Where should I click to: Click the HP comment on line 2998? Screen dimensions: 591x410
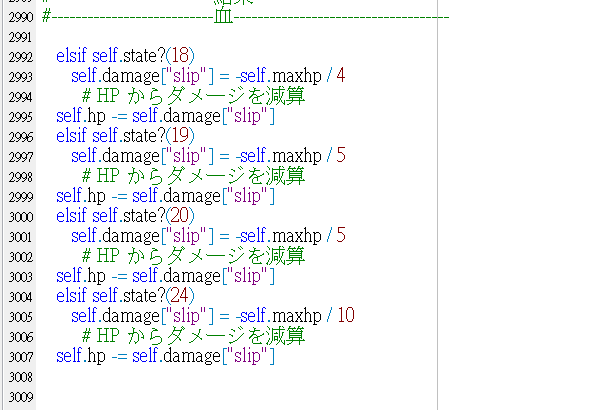[x=193, y=176]
